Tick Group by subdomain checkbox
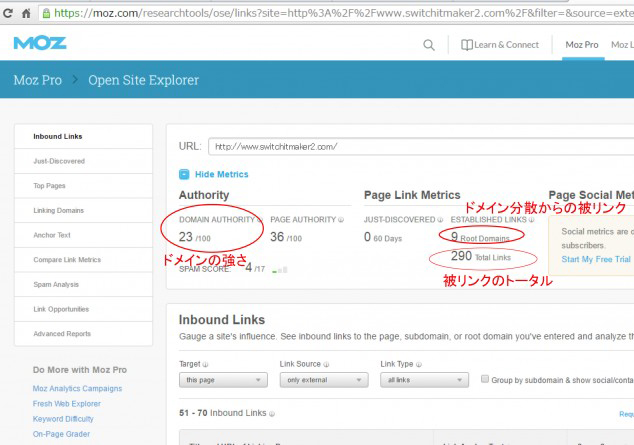This screenshot has height=445, width=634. click(x=484, y=379)
